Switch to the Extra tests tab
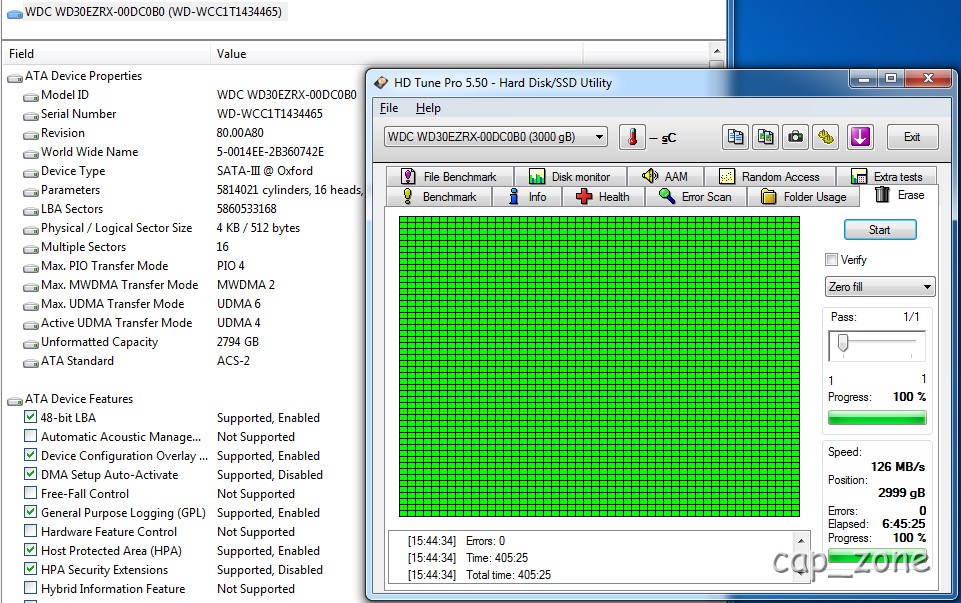The image size is (961, 603). point(886,176)
